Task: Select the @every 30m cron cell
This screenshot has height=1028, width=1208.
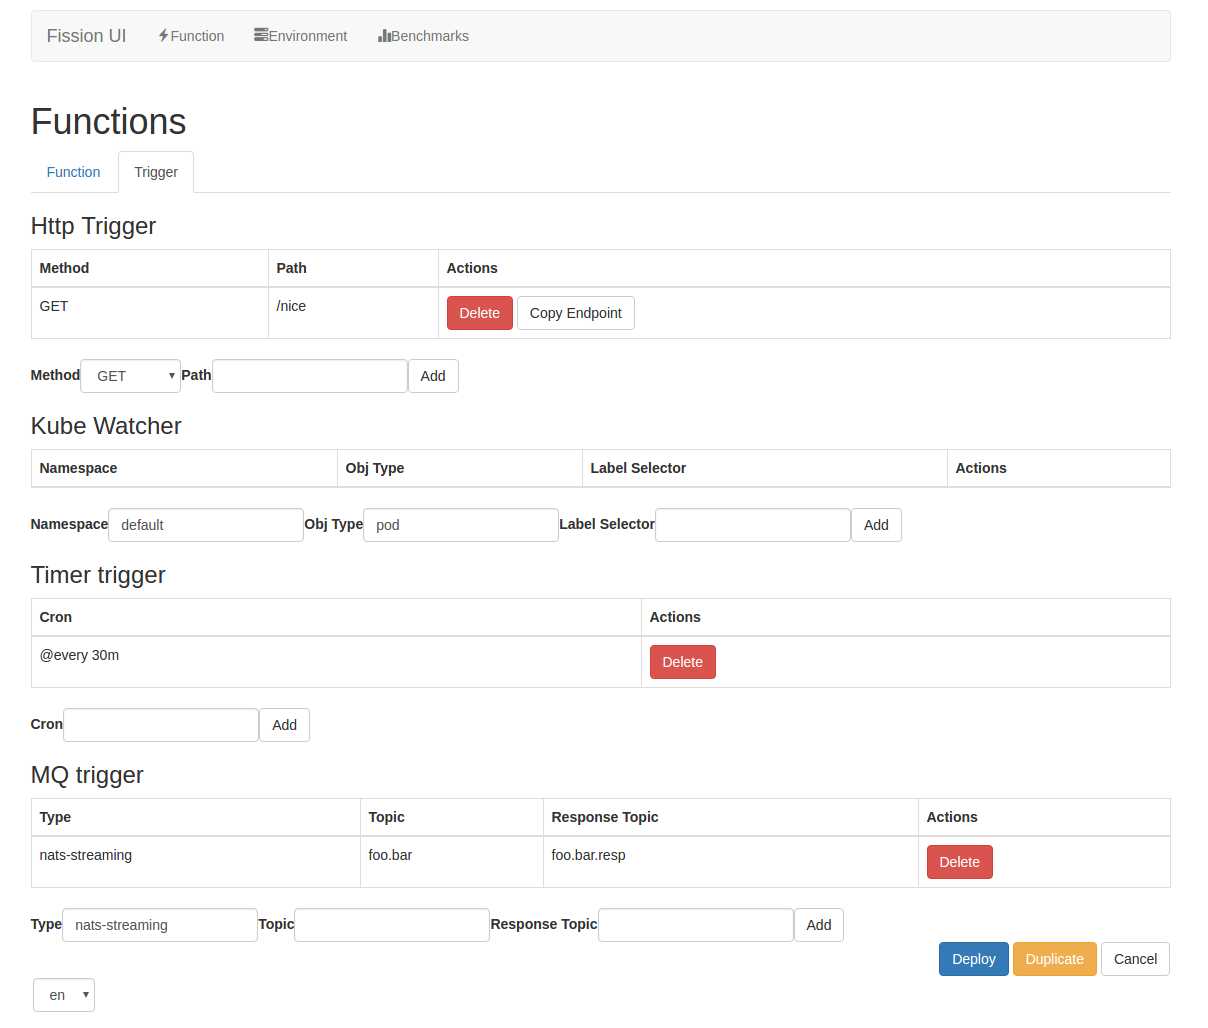Action: point(336,662)
